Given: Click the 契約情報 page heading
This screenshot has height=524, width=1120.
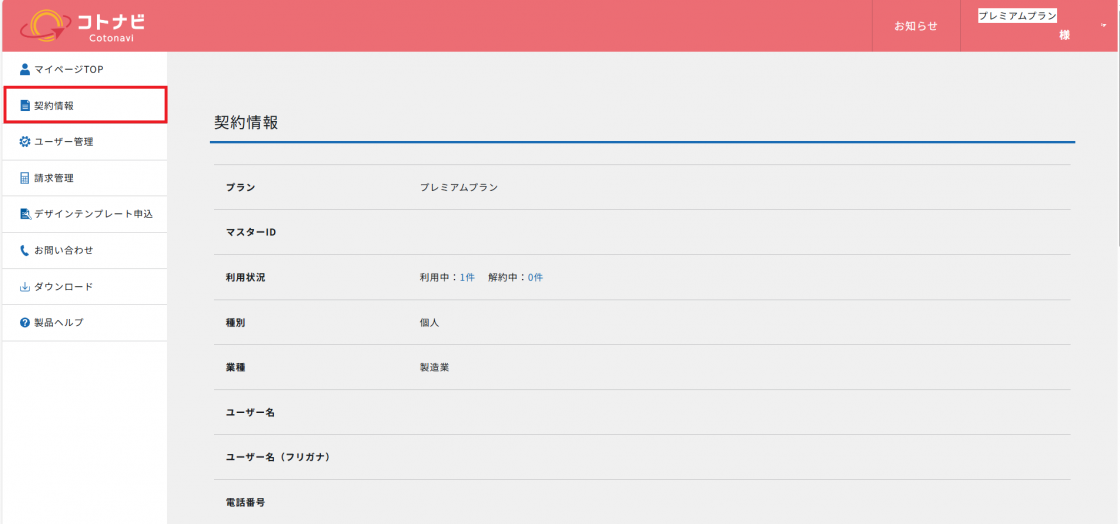Looking at the screenshot, I should point(246,123).
